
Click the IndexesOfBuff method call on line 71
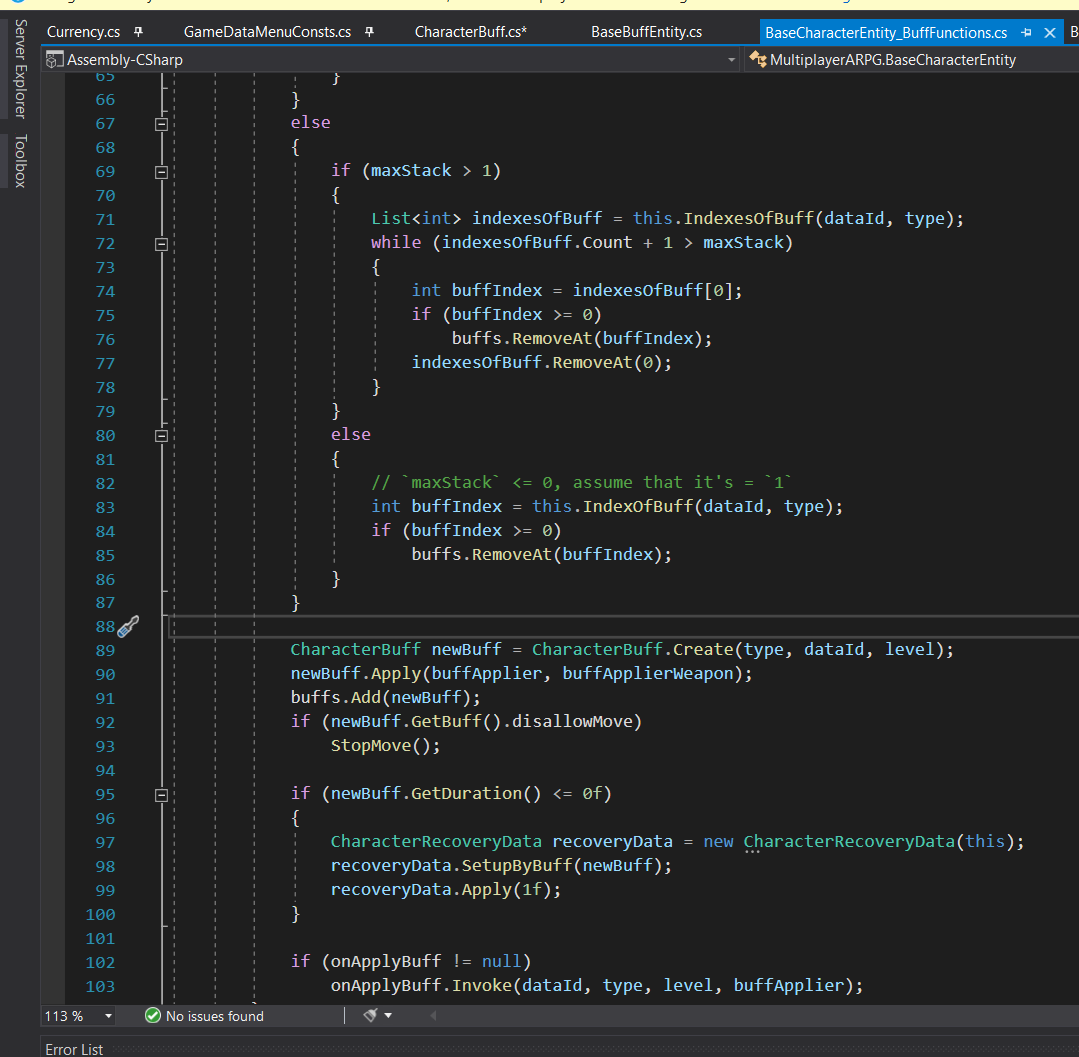point(748,219)
